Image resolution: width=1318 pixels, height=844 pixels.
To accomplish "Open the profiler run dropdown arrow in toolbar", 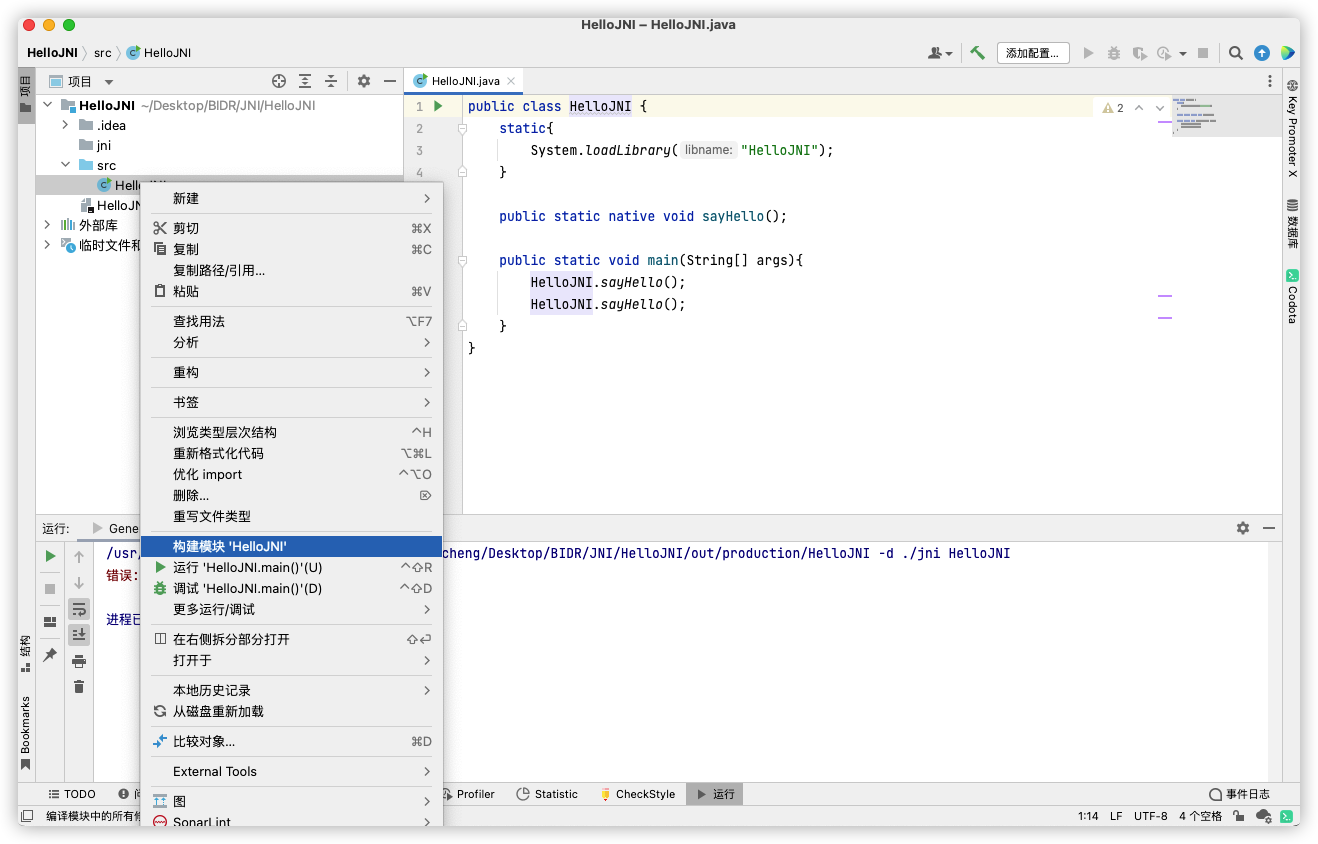I will click(1183, 53).
